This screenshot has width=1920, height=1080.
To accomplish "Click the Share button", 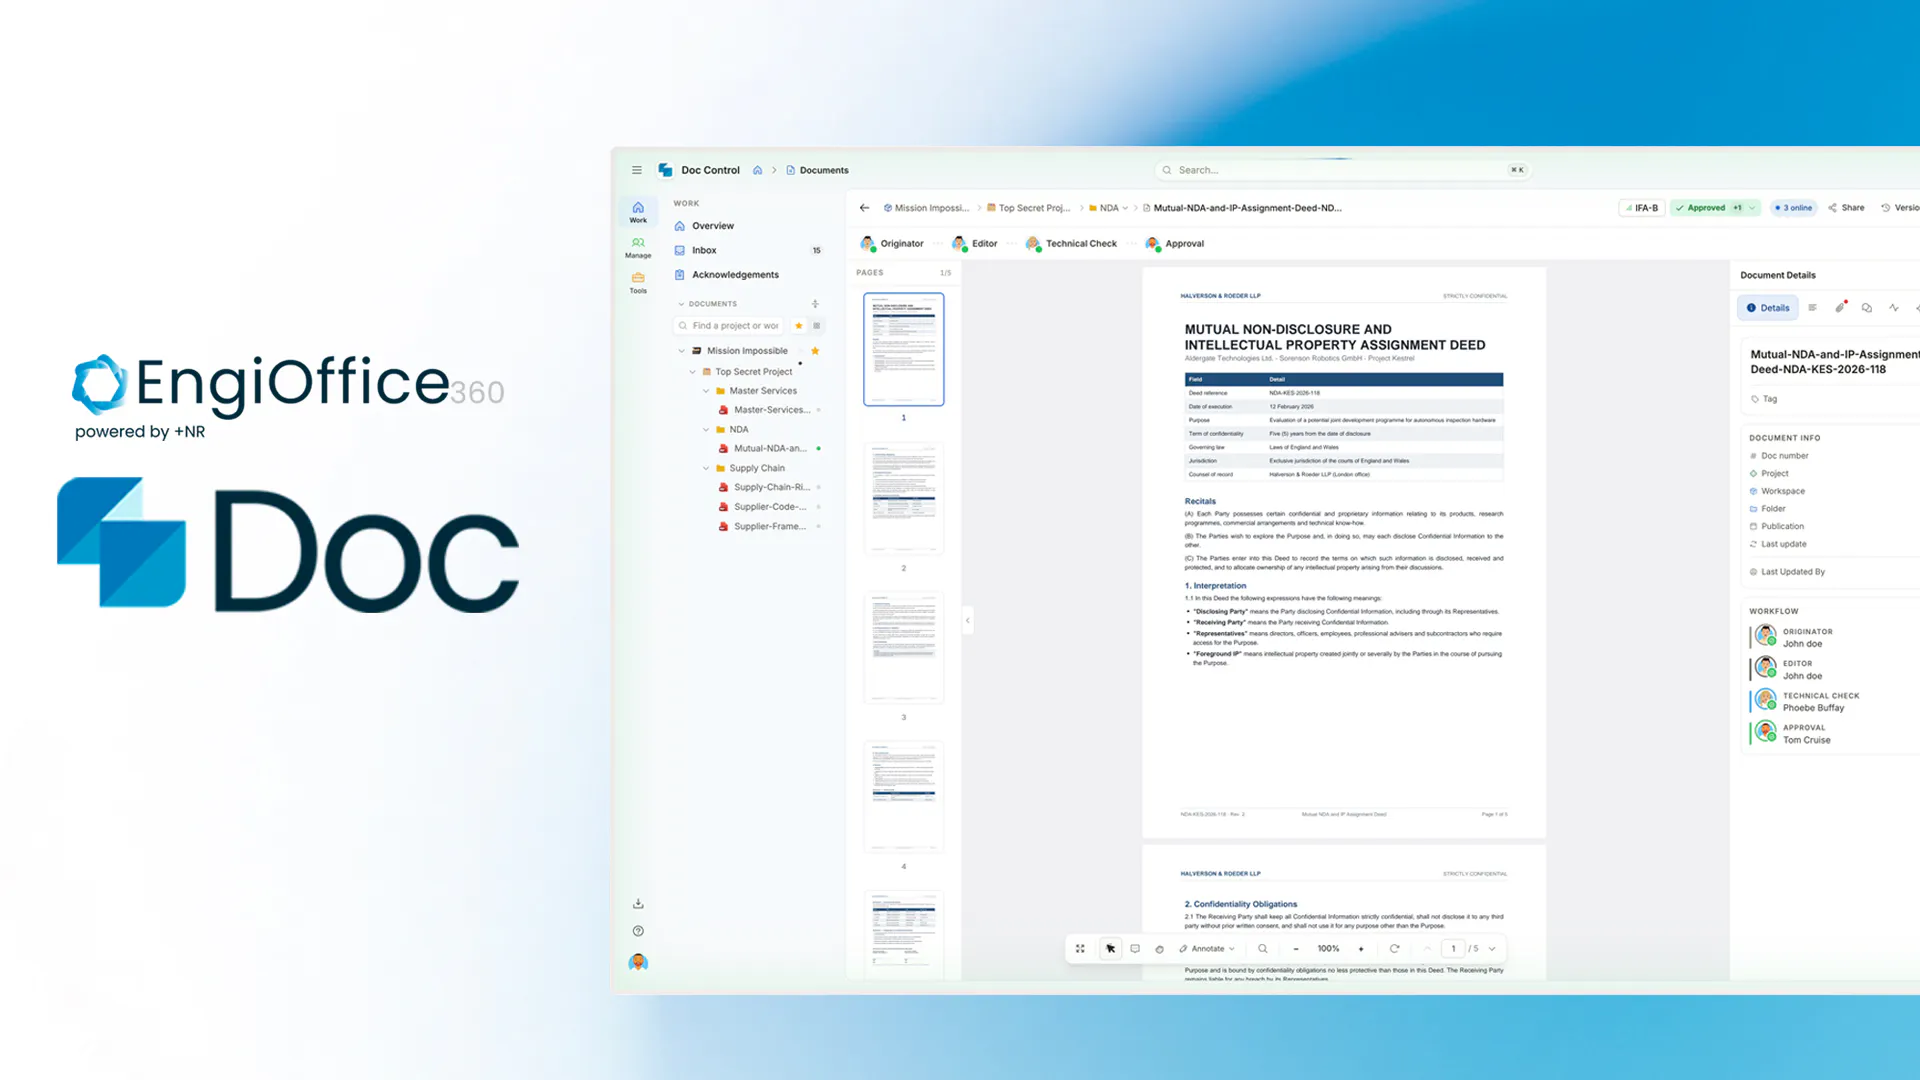I will pyautogui.click(x=1846, y=208).
